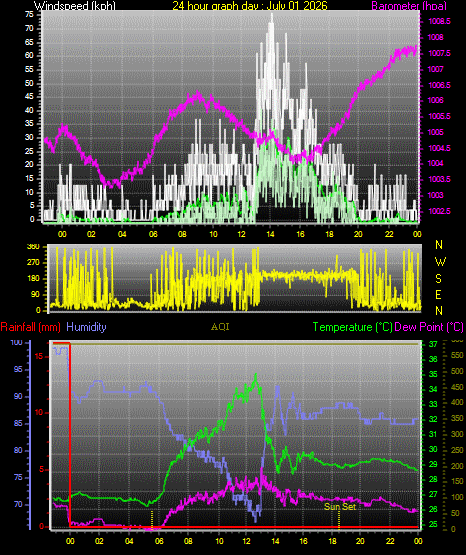Click the 24 hour graph day title
This screenshot has width=466, height=555.
coord(250,6)
